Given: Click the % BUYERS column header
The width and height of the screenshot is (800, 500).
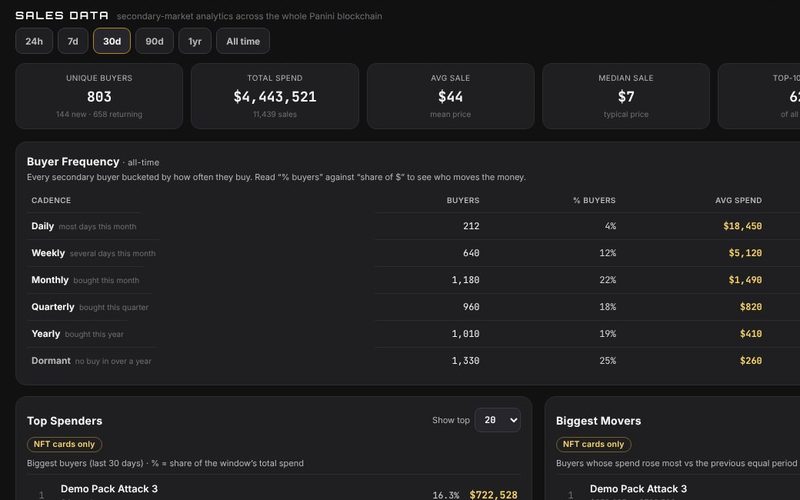Looking at the screenshot, I should tap(594, 201).
